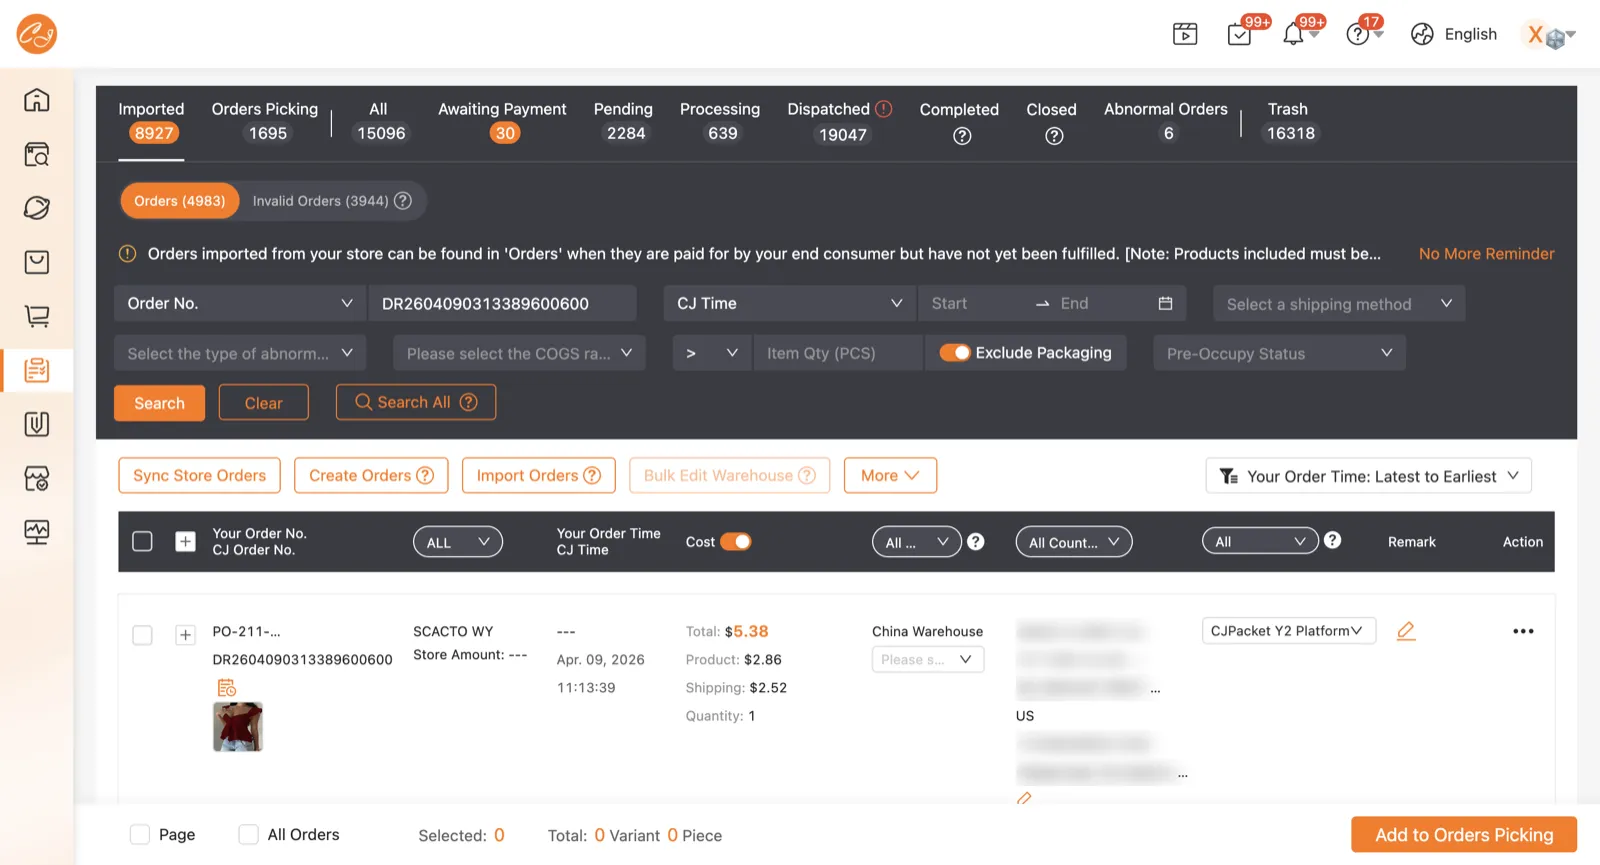1600x865 pixels.
Task: Open Your Order Time sort dropdown
Action: 1368,476
